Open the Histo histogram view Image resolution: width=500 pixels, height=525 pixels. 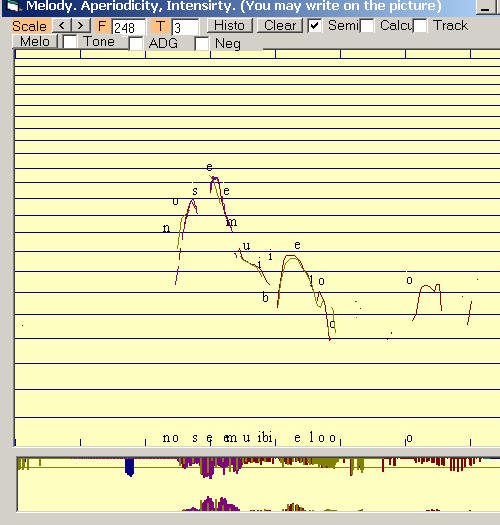[229, 25]
